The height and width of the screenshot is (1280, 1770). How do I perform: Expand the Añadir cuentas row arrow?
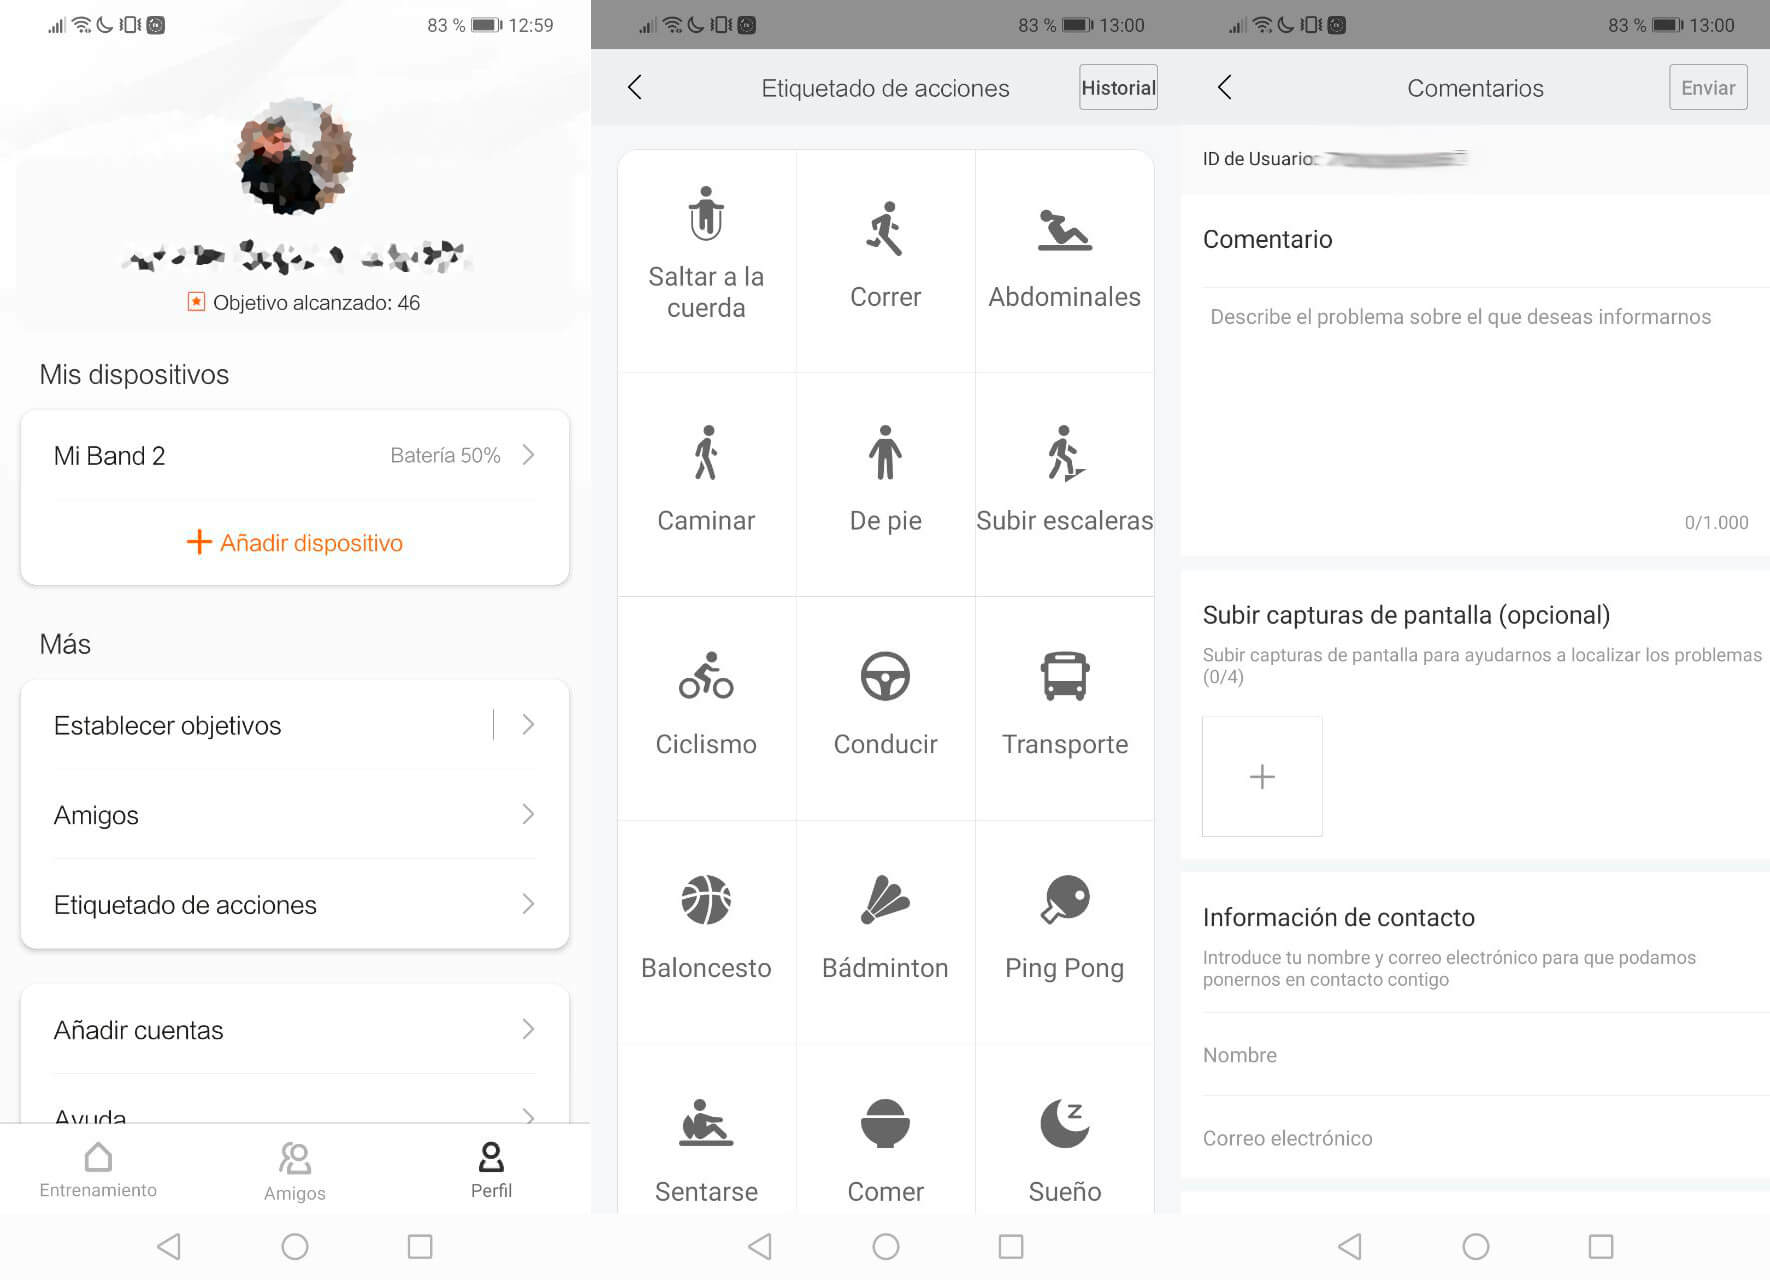click(528, 1029)
